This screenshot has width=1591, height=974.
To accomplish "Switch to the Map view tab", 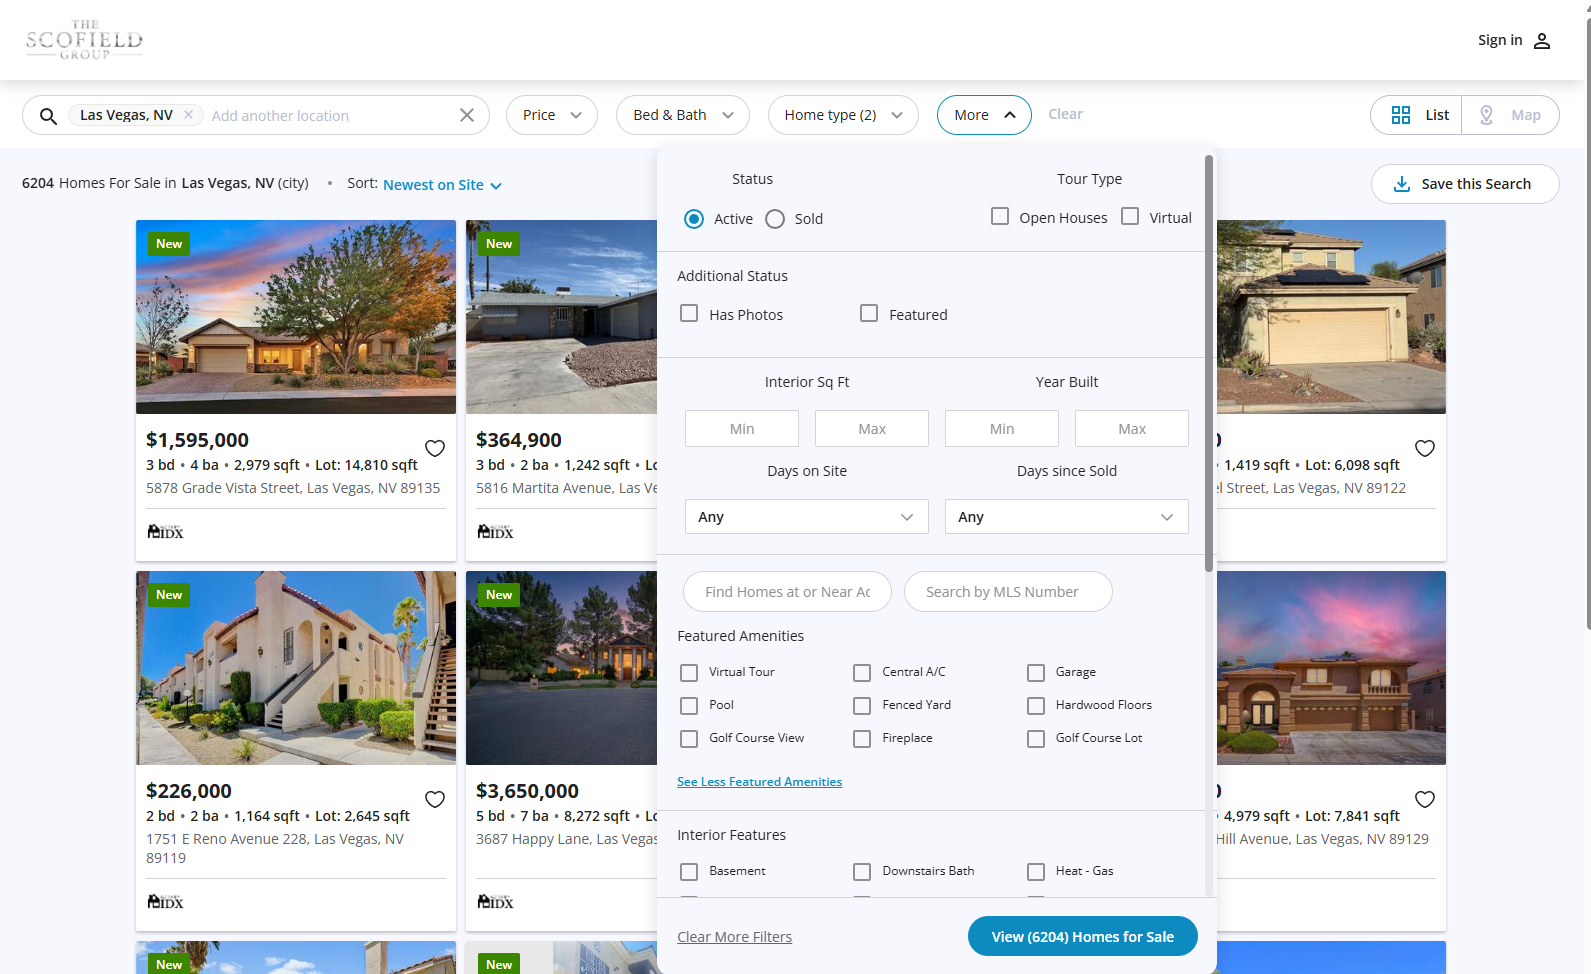I will 1510,115.
